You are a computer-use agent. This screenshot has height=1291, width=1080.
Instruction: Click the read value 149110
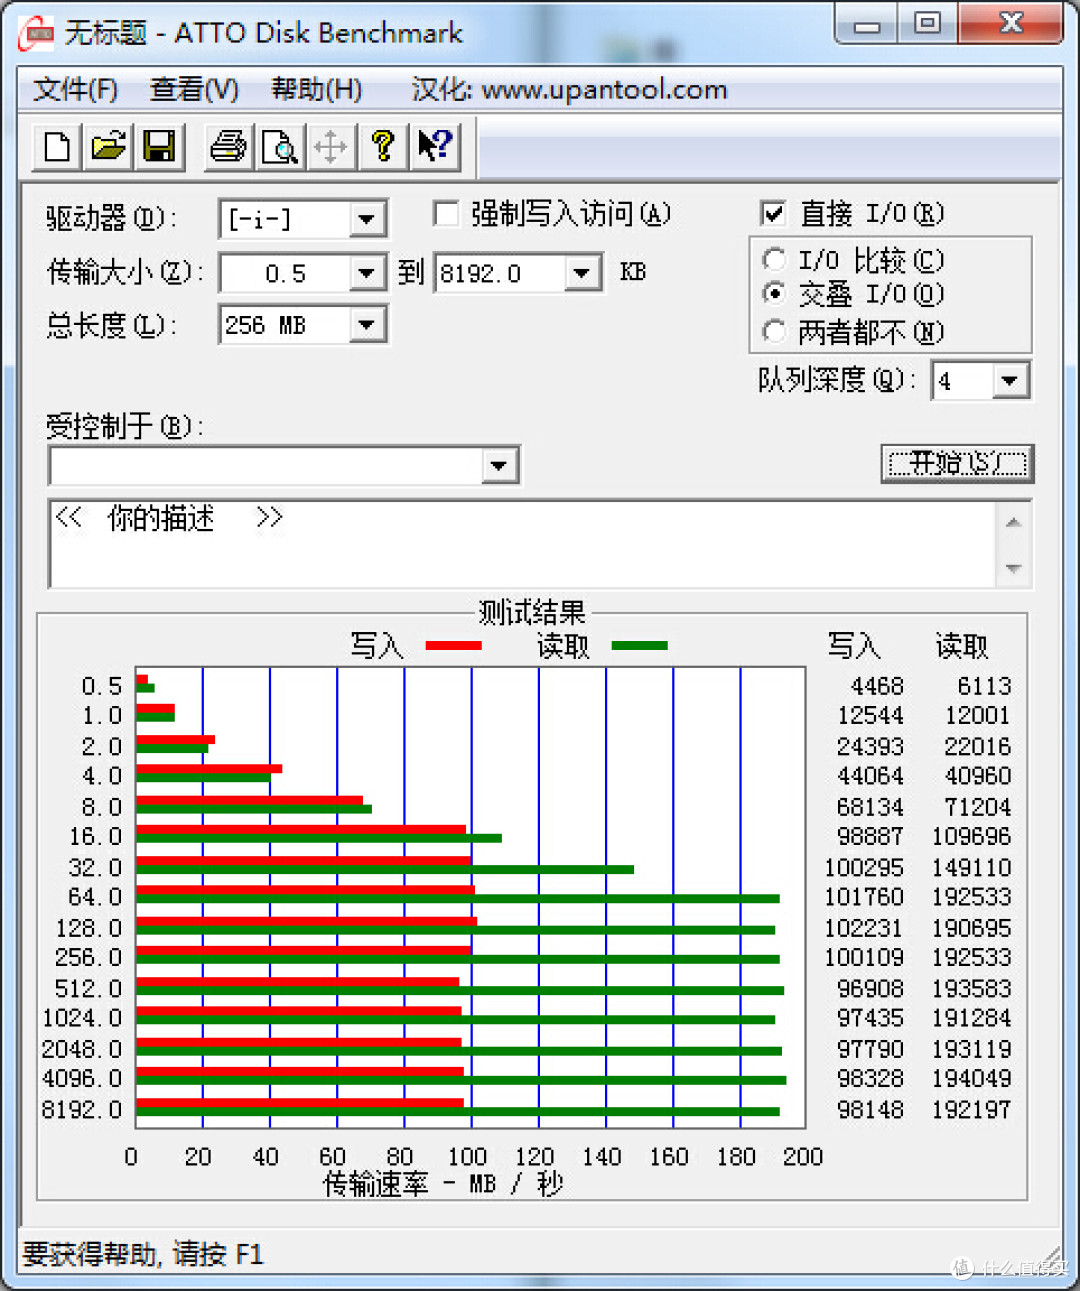972,868
